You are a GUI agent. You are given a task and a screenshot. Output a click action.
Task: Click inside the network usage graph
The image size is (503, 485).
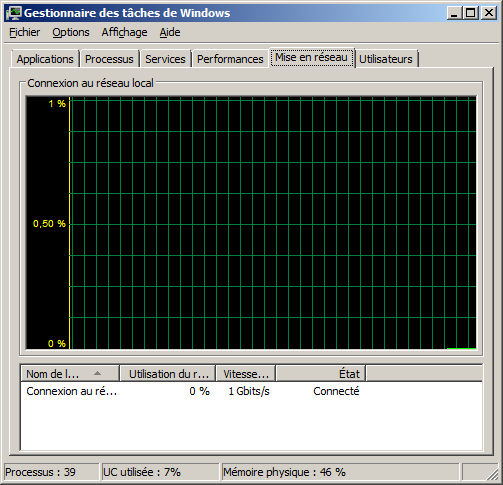[x=251, y=223]
